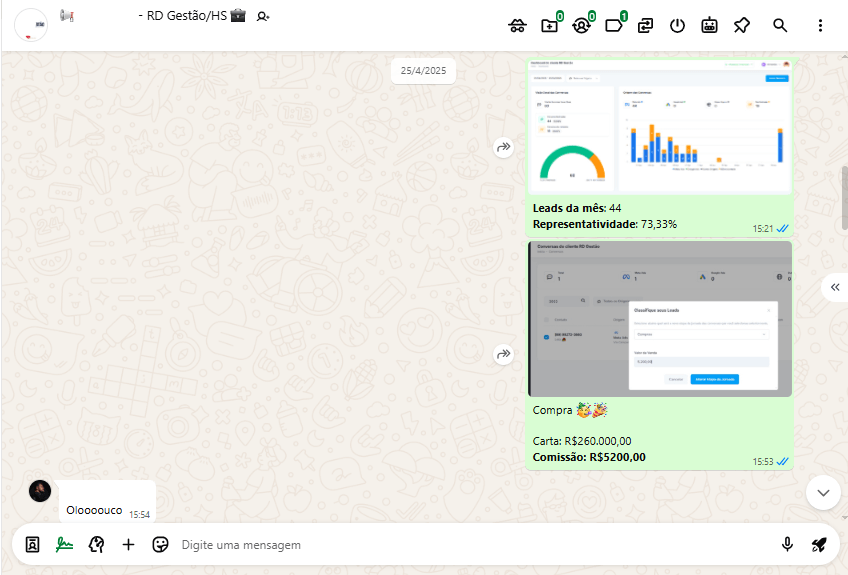Image resolution: width=848 pixels, height=575 pixels.
Task: Open the Classifique seus Leads screenshot thumbnail
Action: tap(660, 319)
